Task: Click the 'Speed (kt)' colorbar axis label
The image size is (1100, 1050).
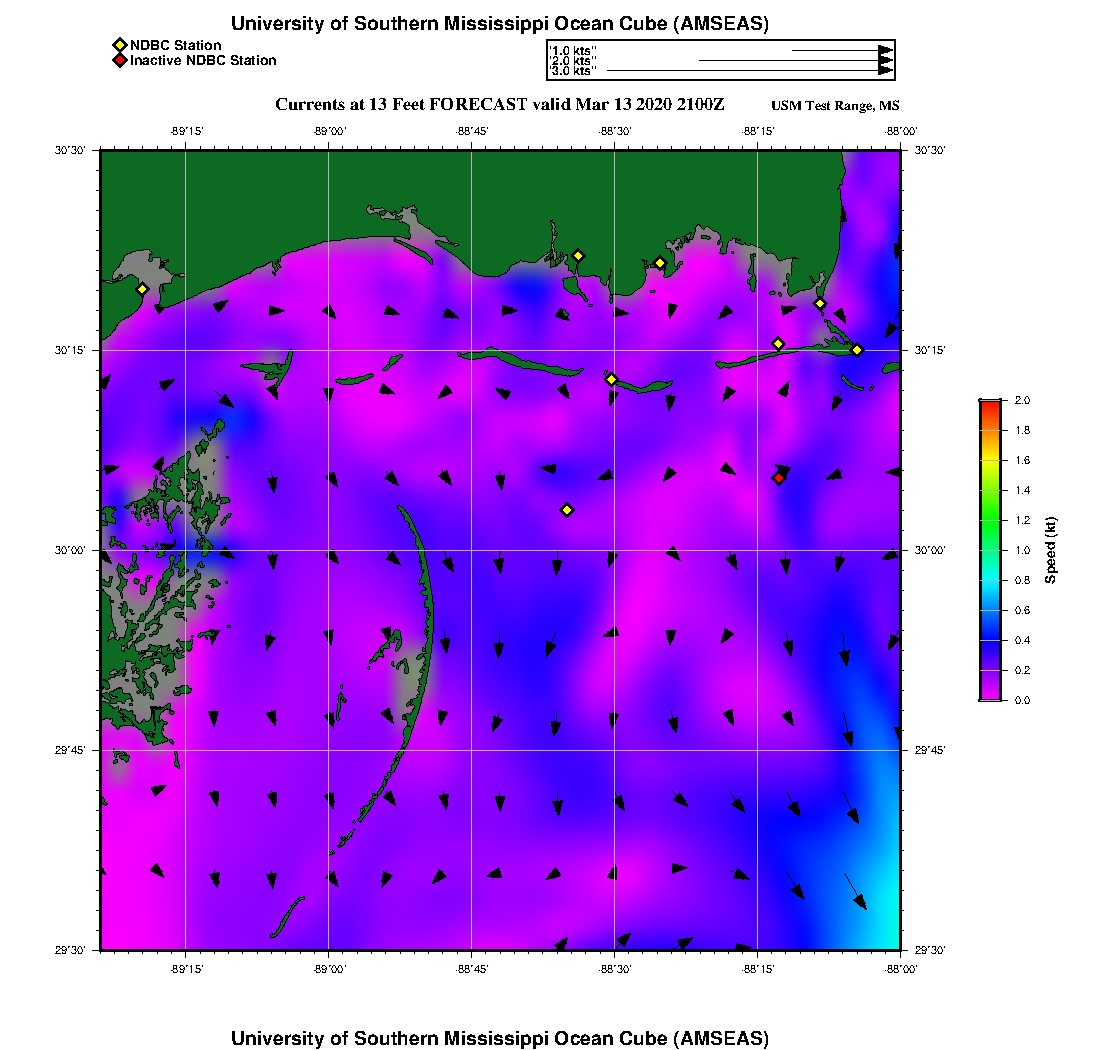Action: [1050, 550]
